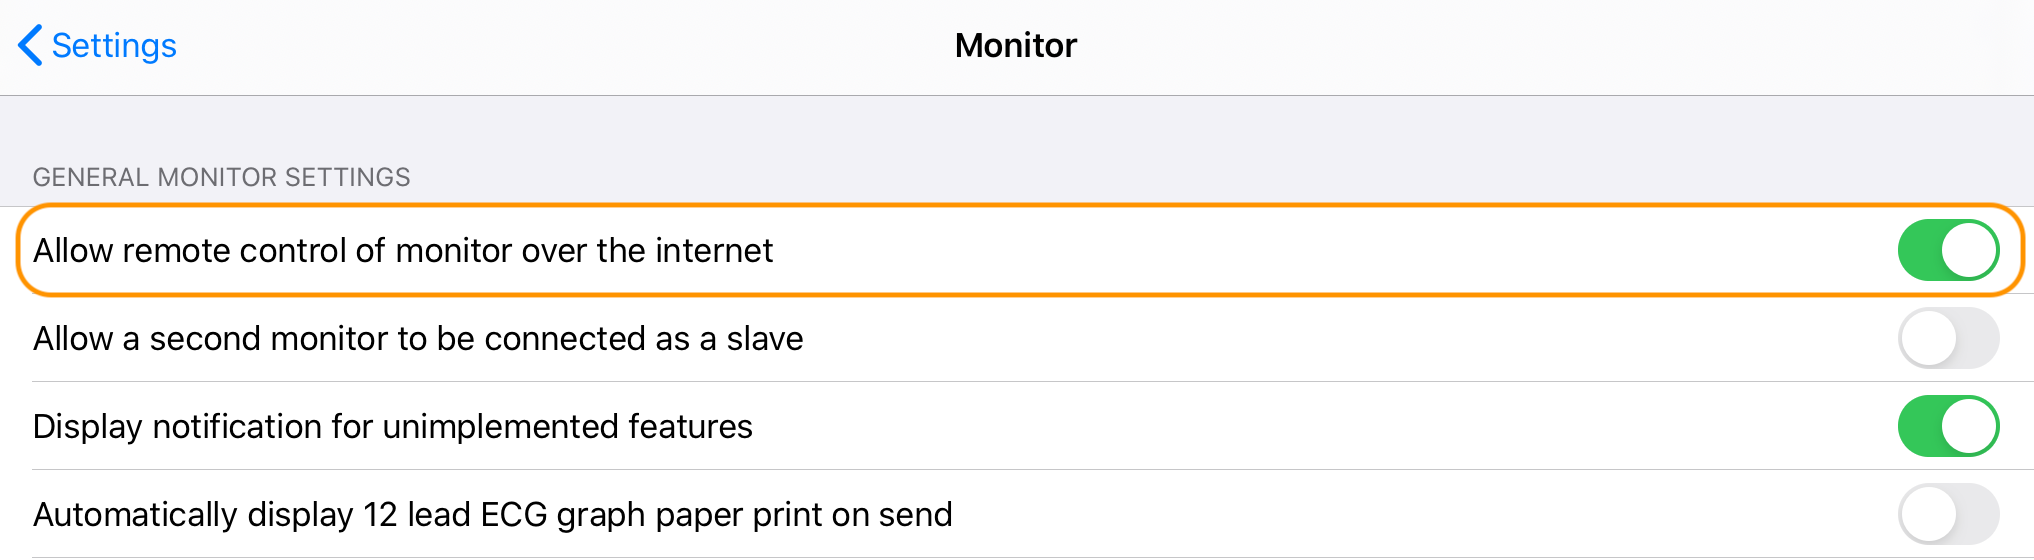Select "Allow a second monitor" label text
The width and height of the screenshot is (2034, 560).
click(x=418, y=338)
